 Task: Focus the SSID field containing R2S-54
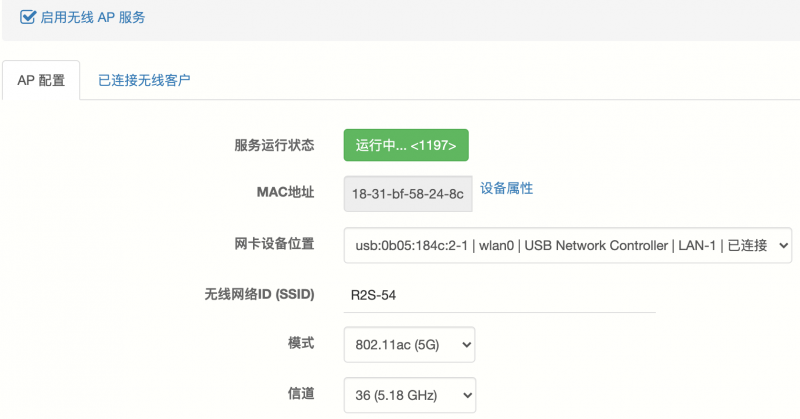click(x=499, y=295)
